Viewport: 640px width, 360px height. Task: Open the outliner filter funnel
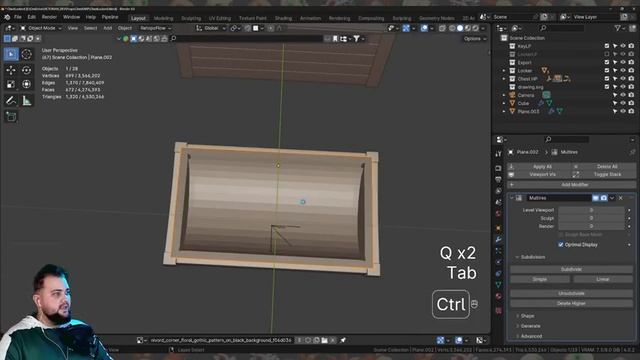pyautogui.click(x=618, y=28)
